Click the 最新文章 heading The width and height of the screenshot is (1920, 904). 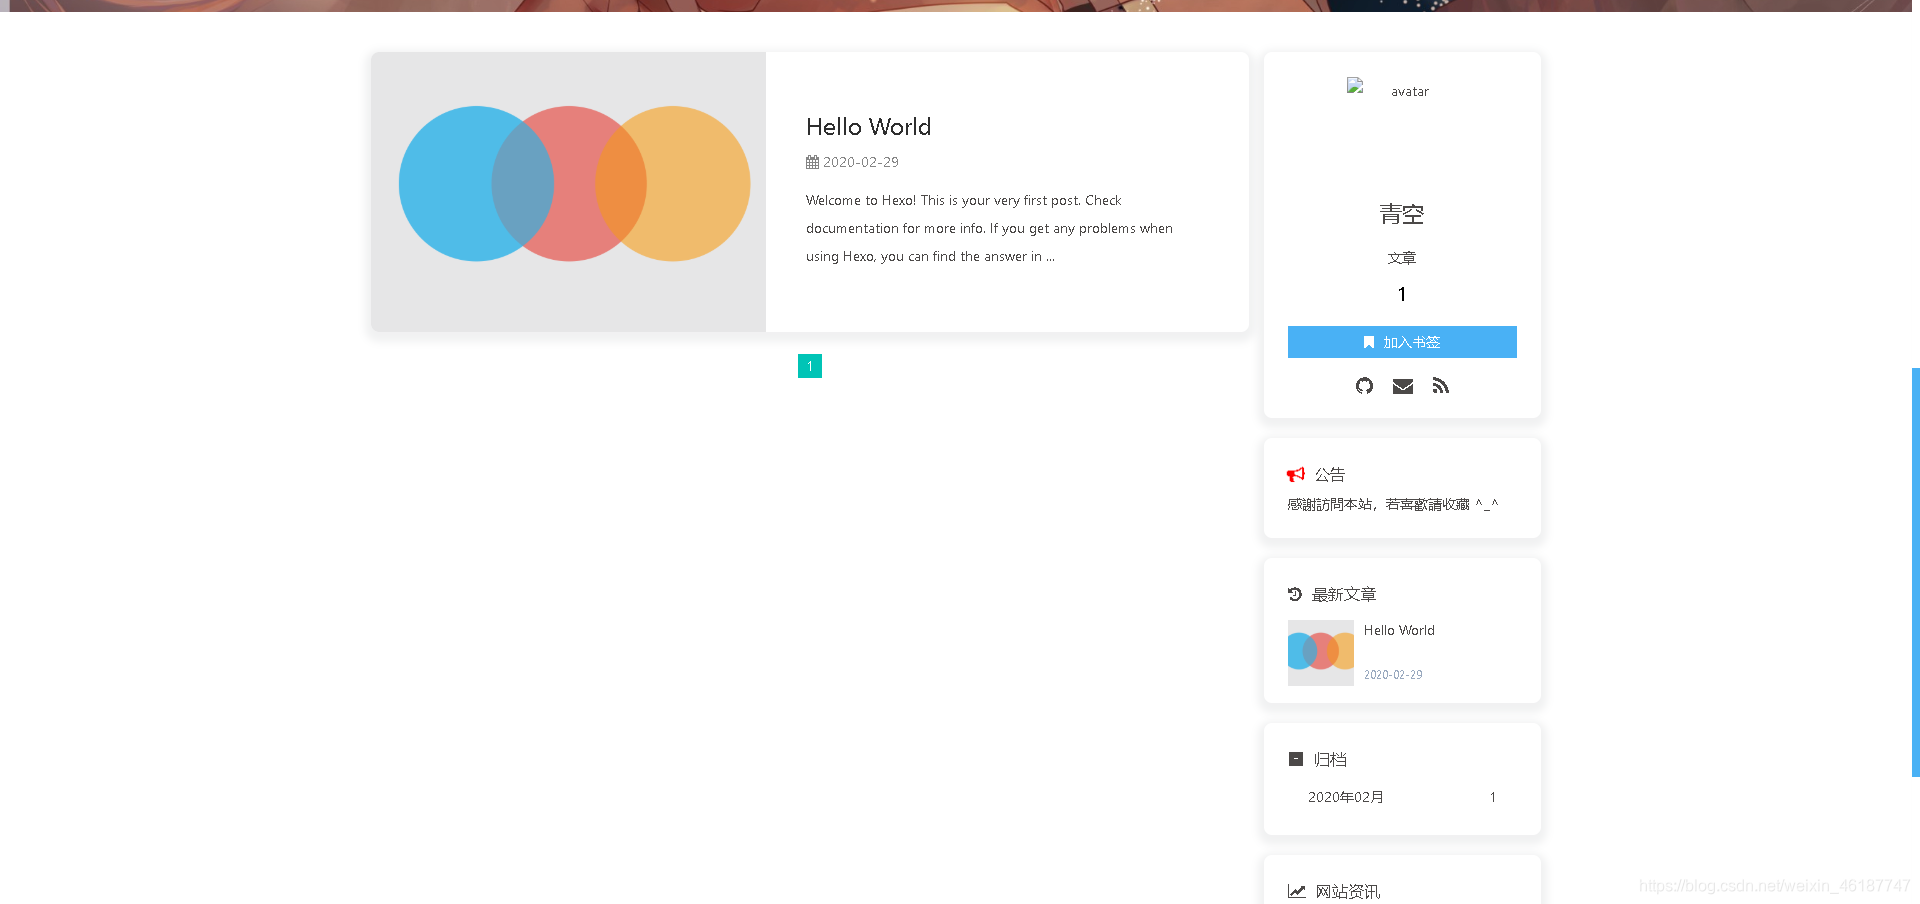(1344, 595)
